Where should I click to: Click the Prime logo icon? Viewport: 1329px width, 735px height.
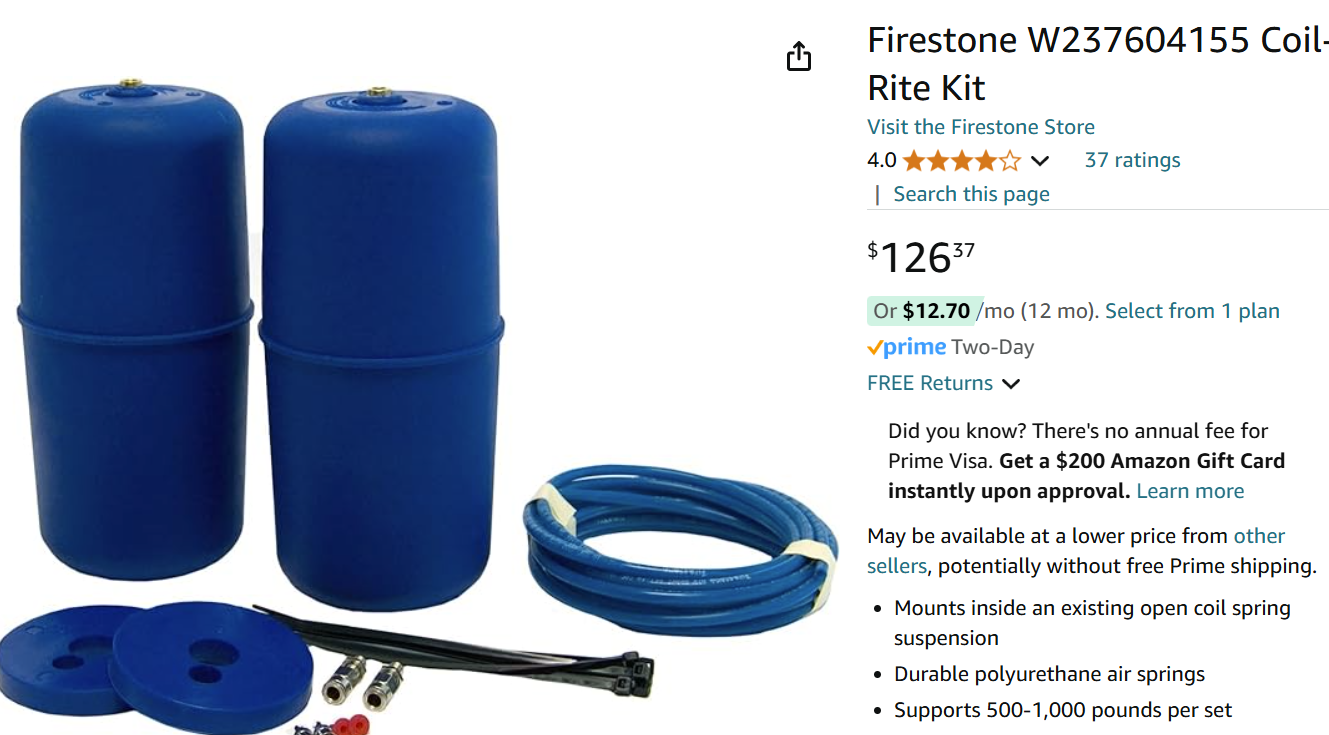point(906,347)
